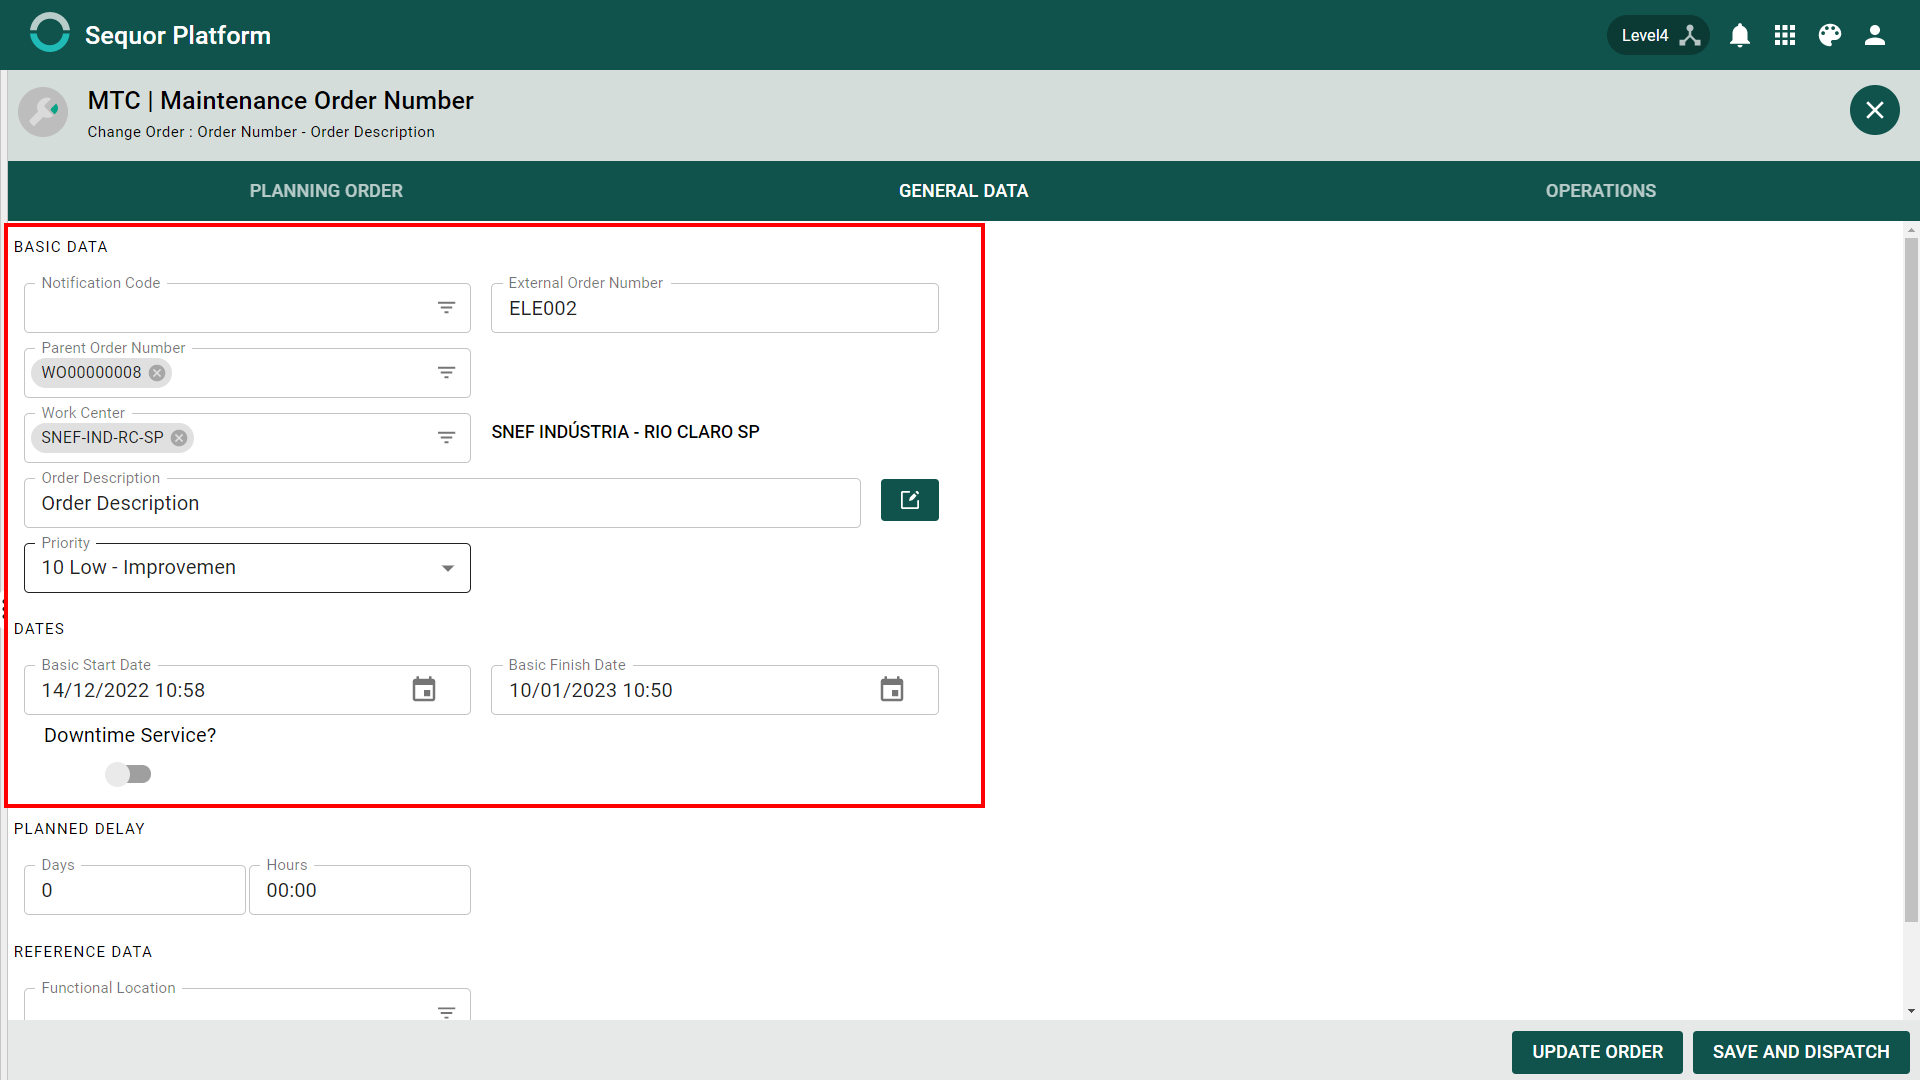Open Basic Start Date calendar picker
Viewport: 1920px width, 1080px height.
(x=424, y=690)
